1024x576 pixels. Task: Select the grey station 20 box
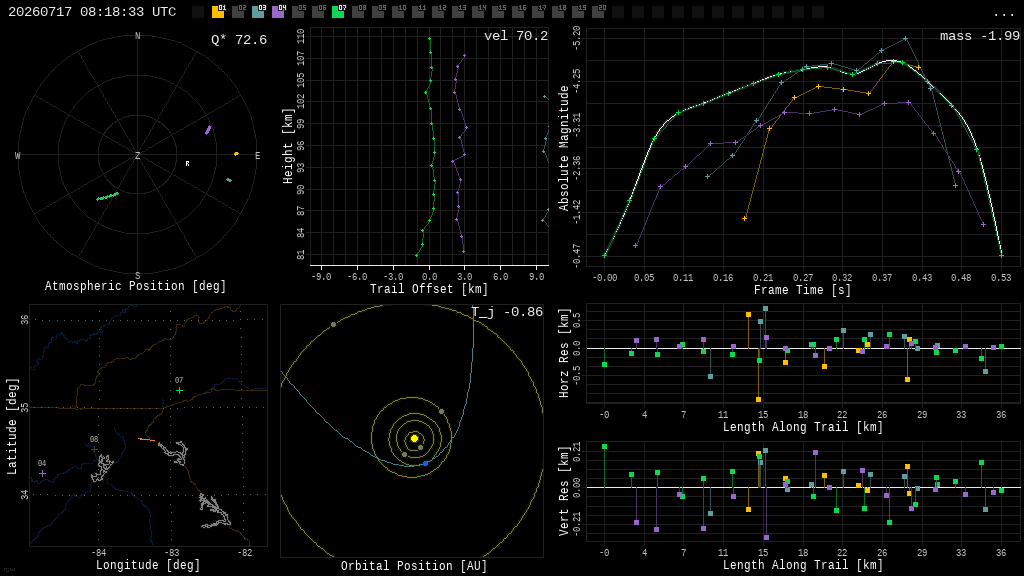point(598,12)
